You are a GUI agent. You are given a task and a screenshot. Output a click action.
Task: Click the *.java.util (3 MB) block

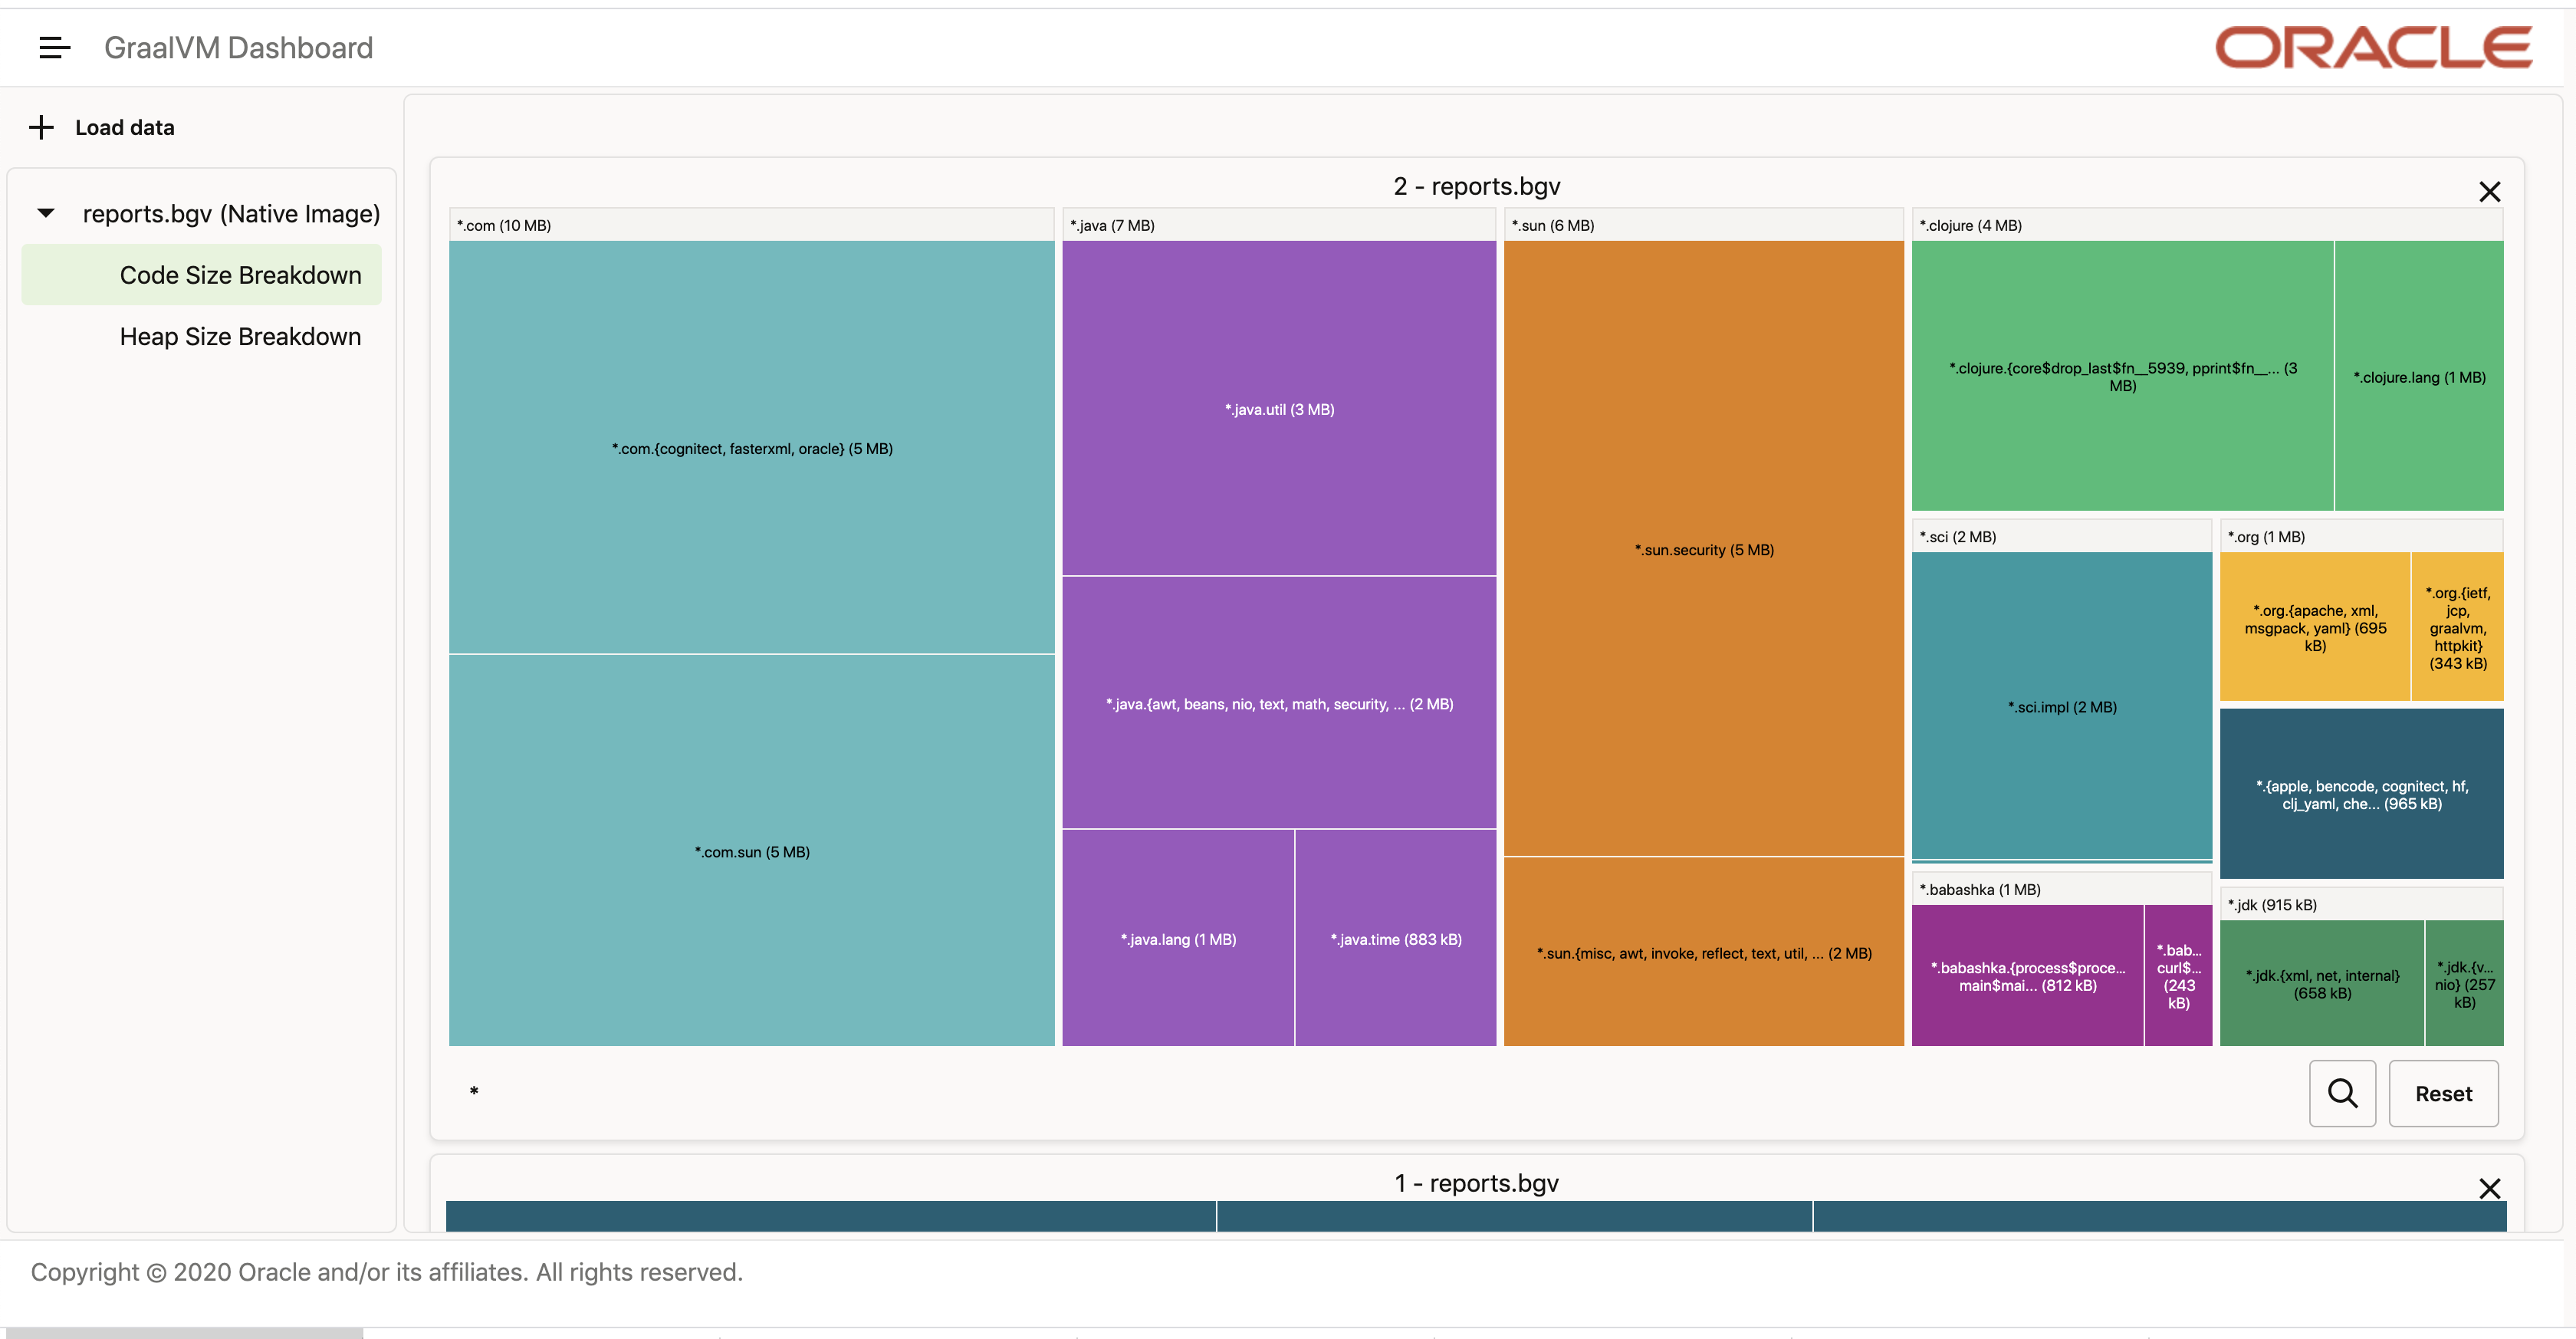1279,408
